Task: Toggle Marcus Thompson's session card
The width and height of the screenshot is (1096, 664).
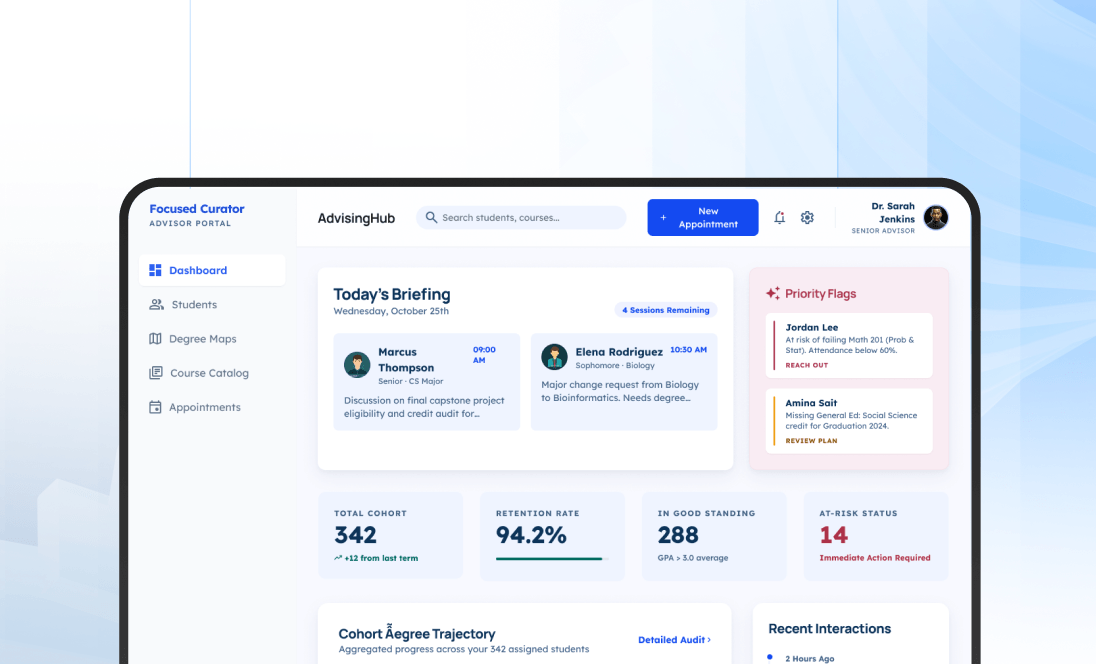Action: coord(426,381)
